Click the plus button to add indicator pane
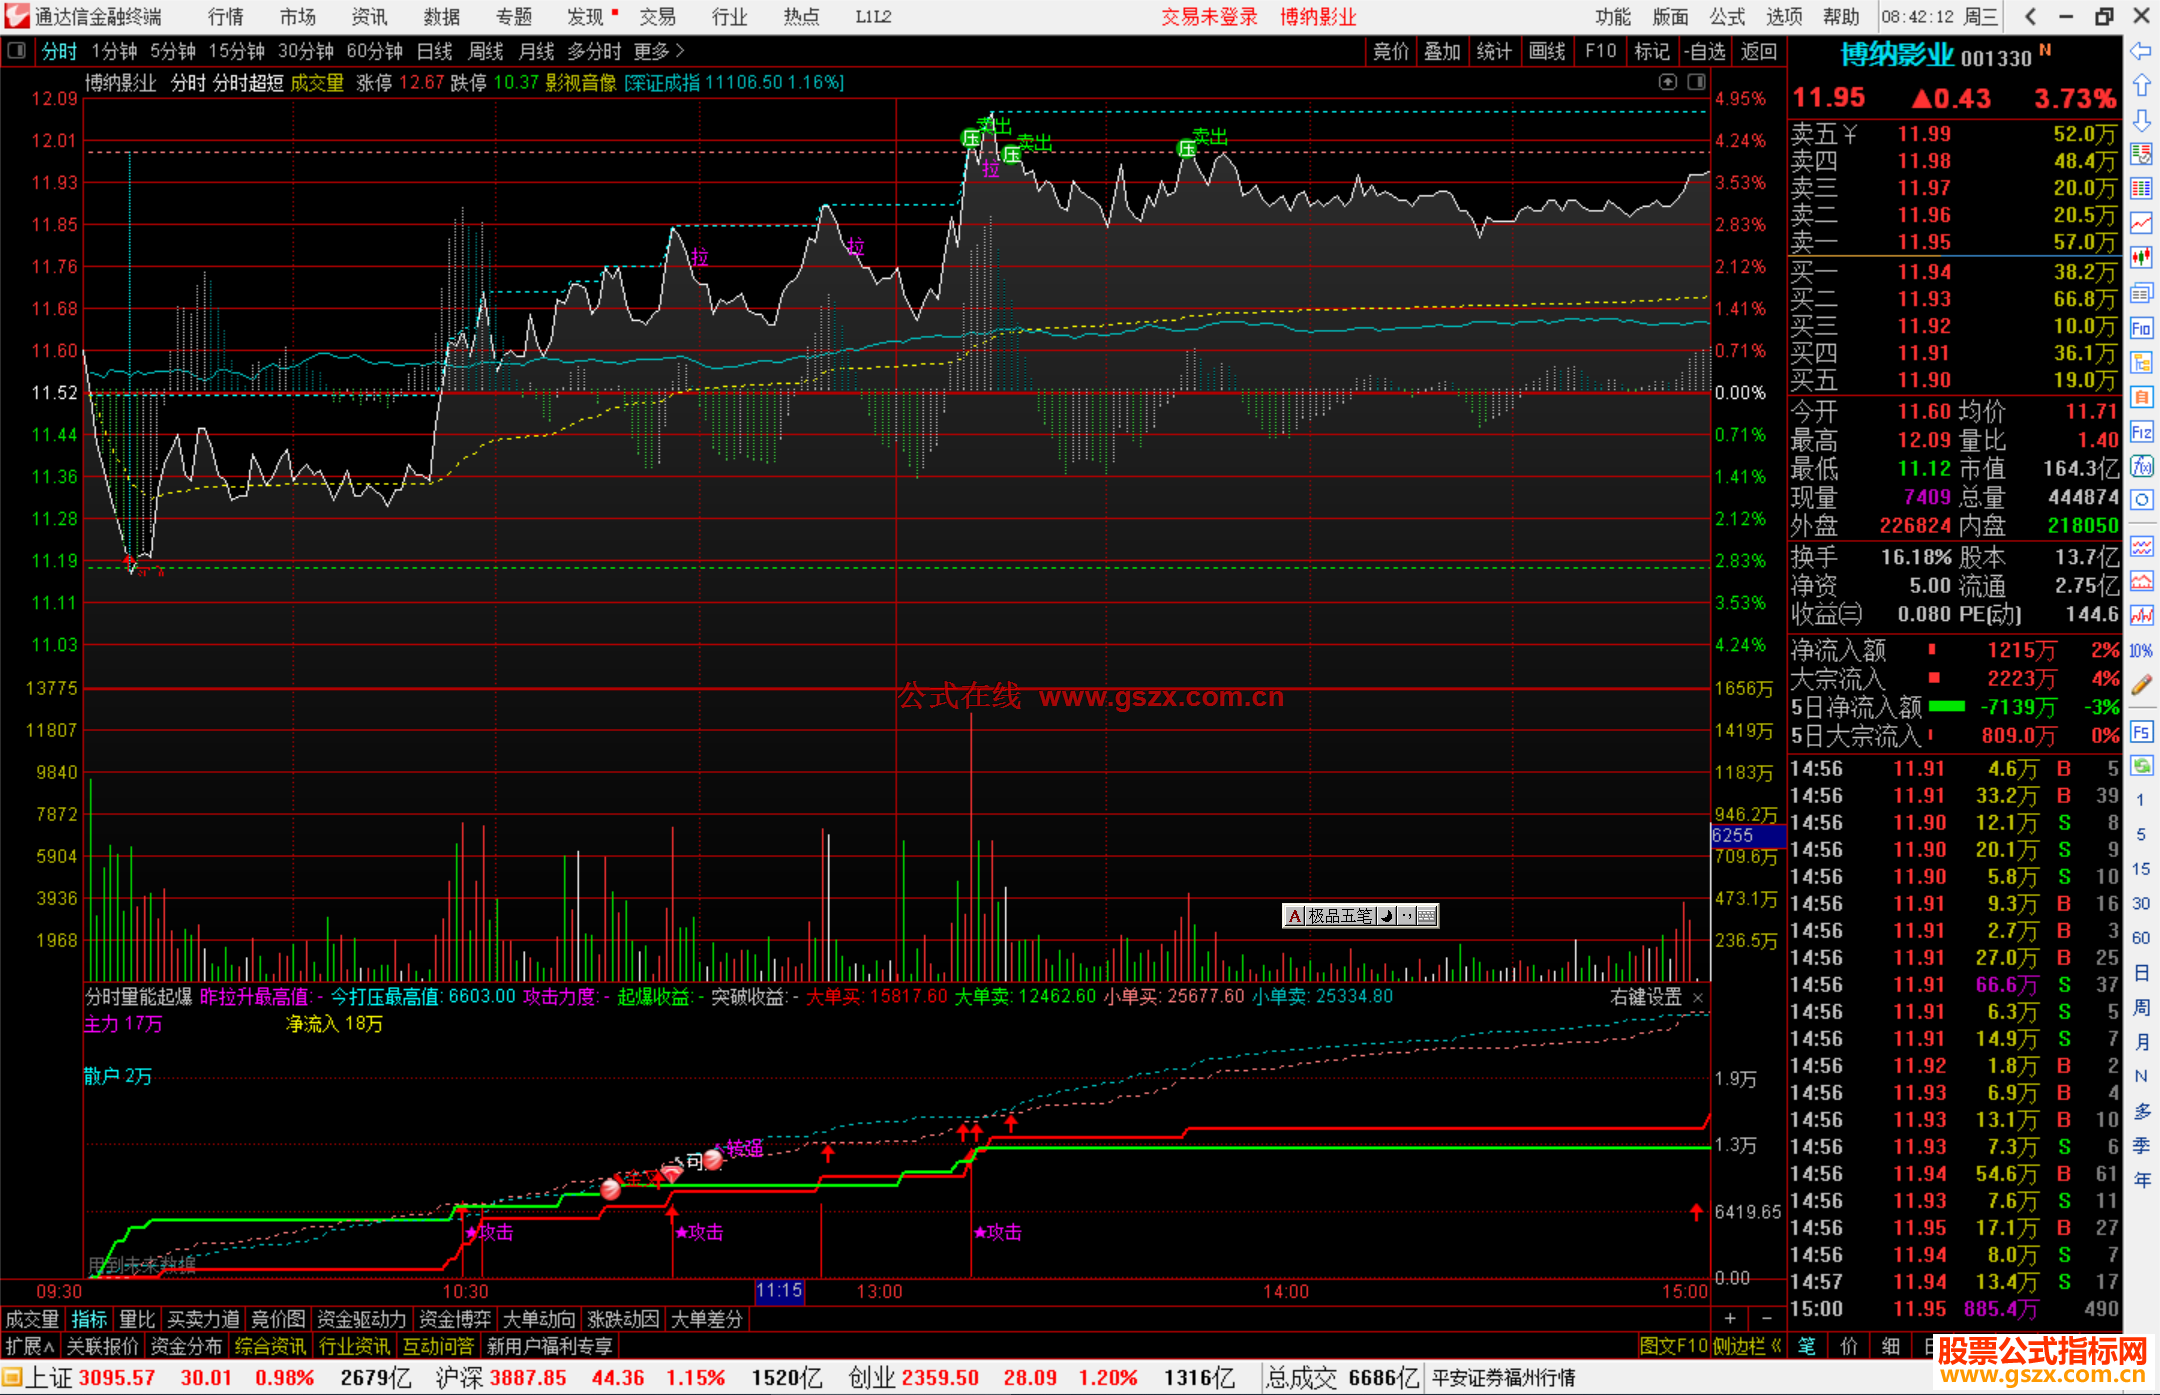 (1730, 1318)
